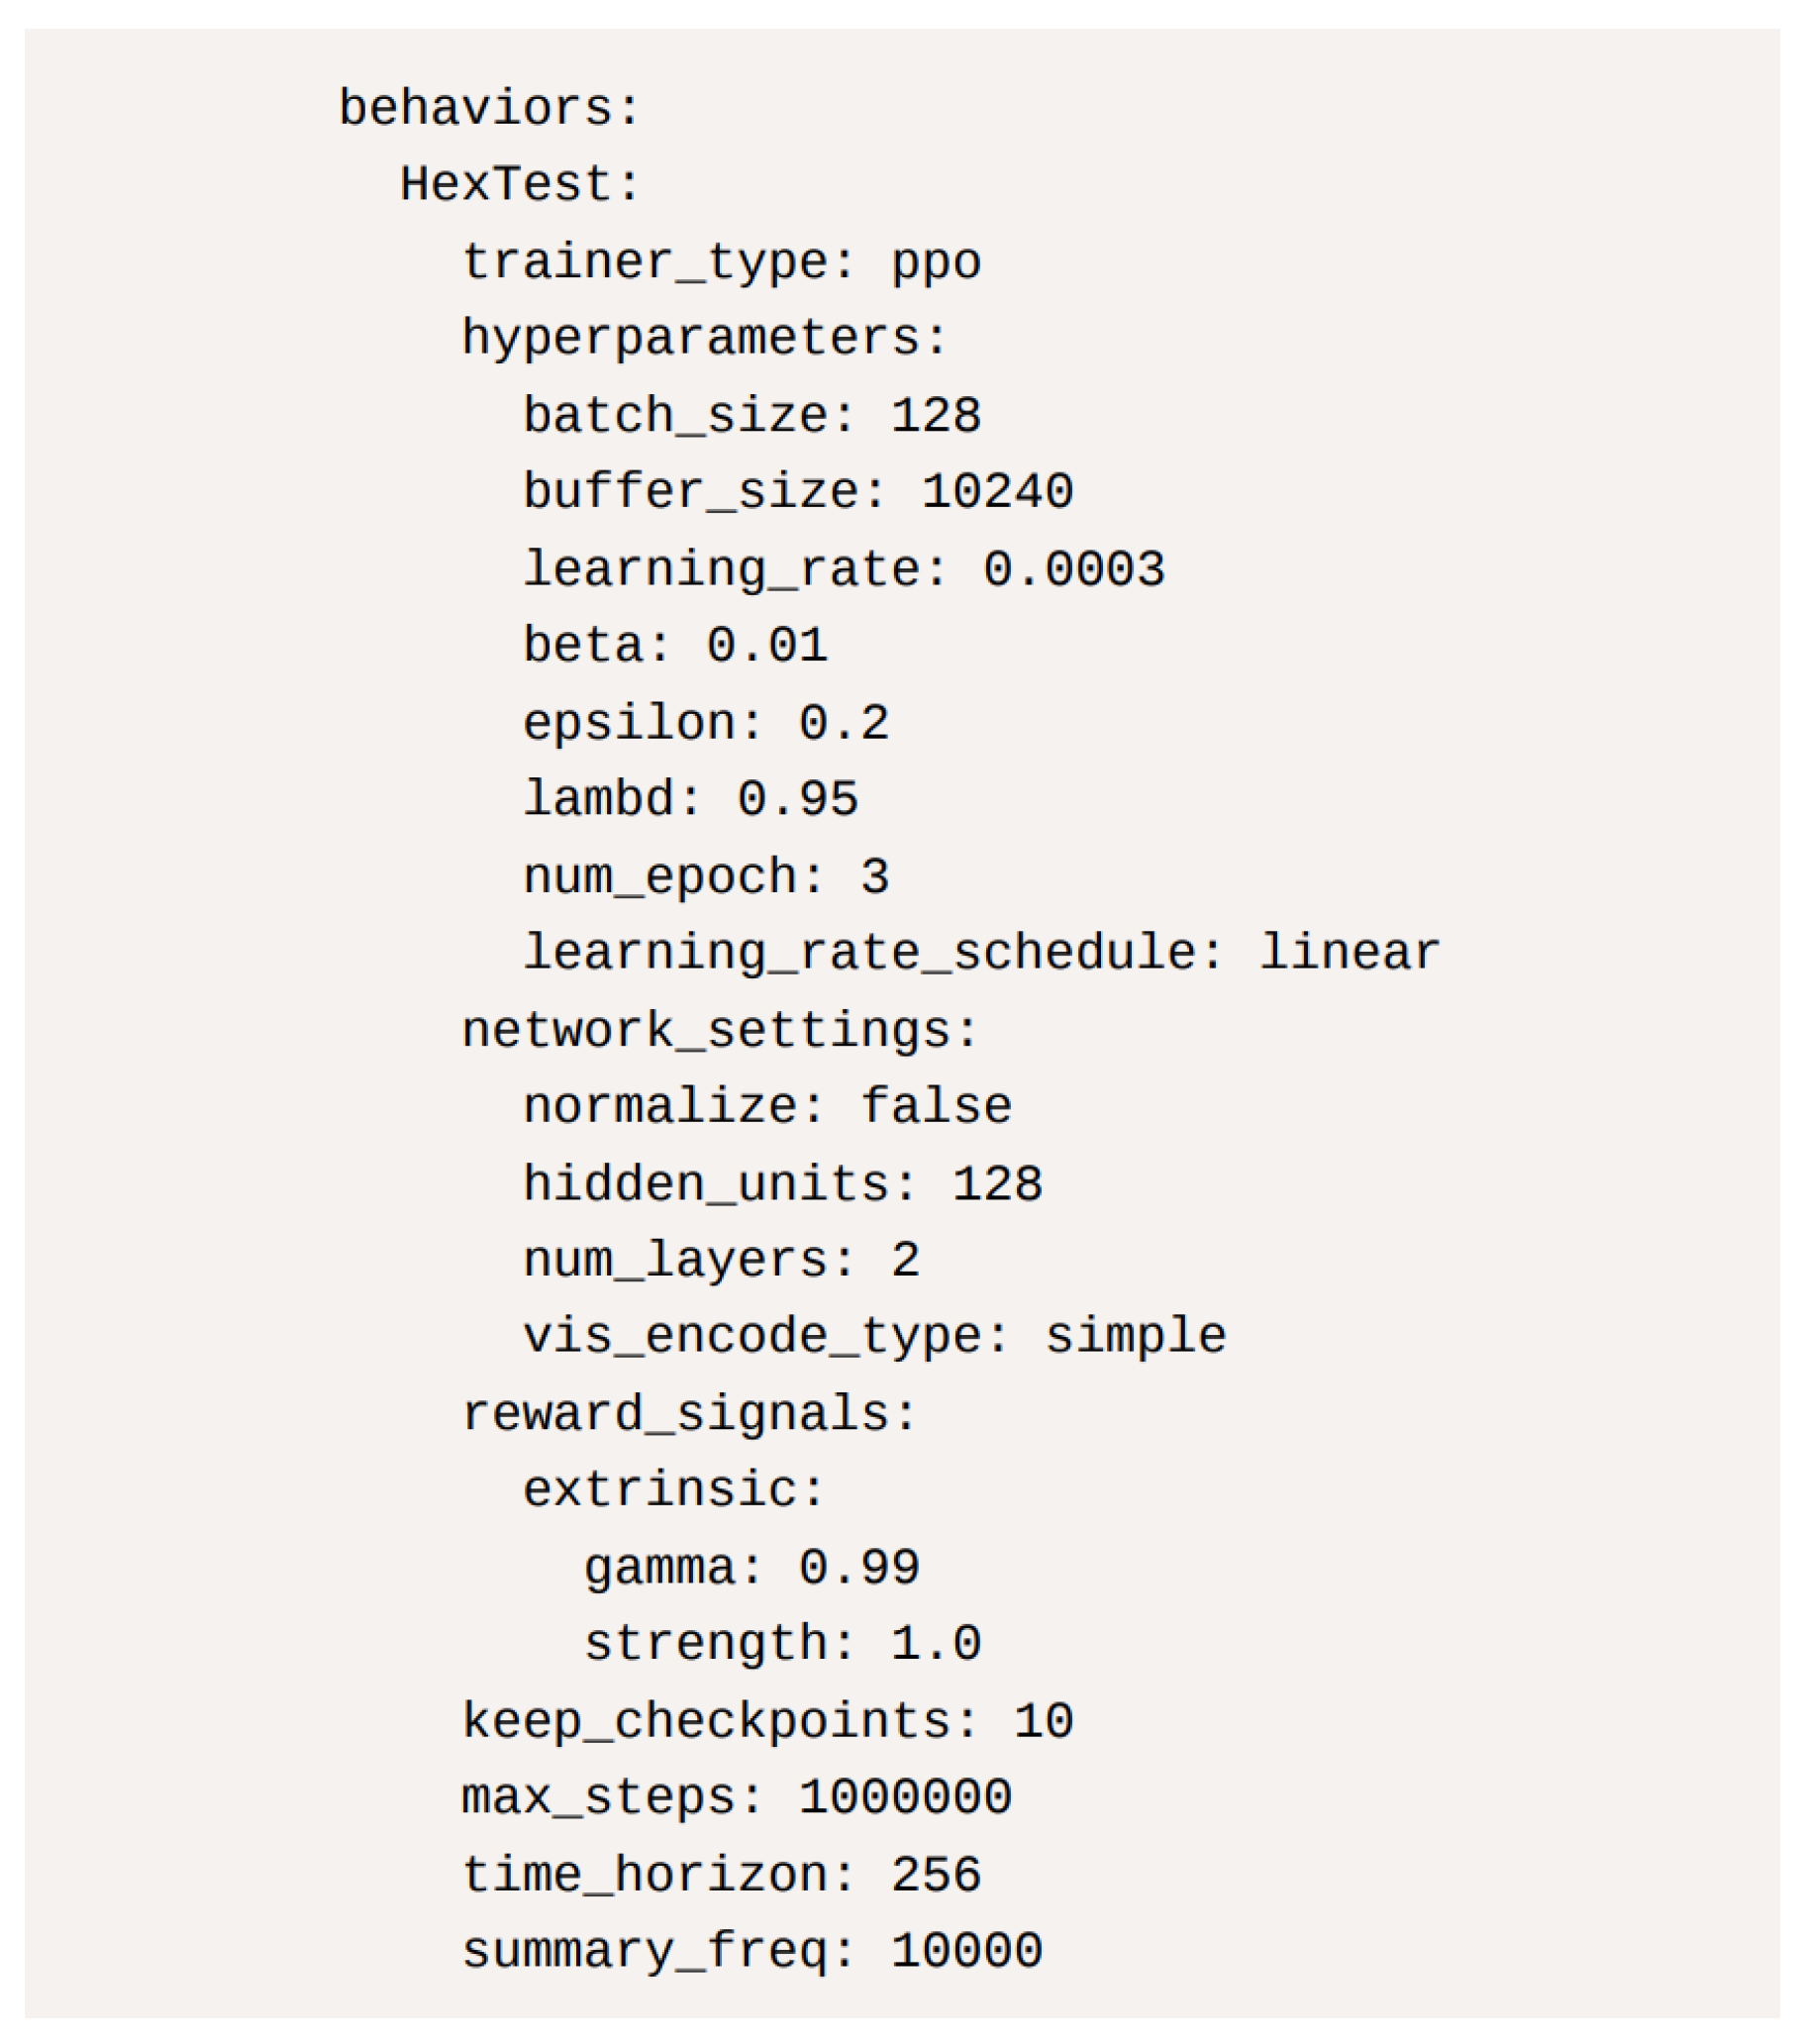Click the 'keep_checkpoints: 10' line
Image resolution: width=1802 pixels, height=2044 pixels.
click(767, 1722)
